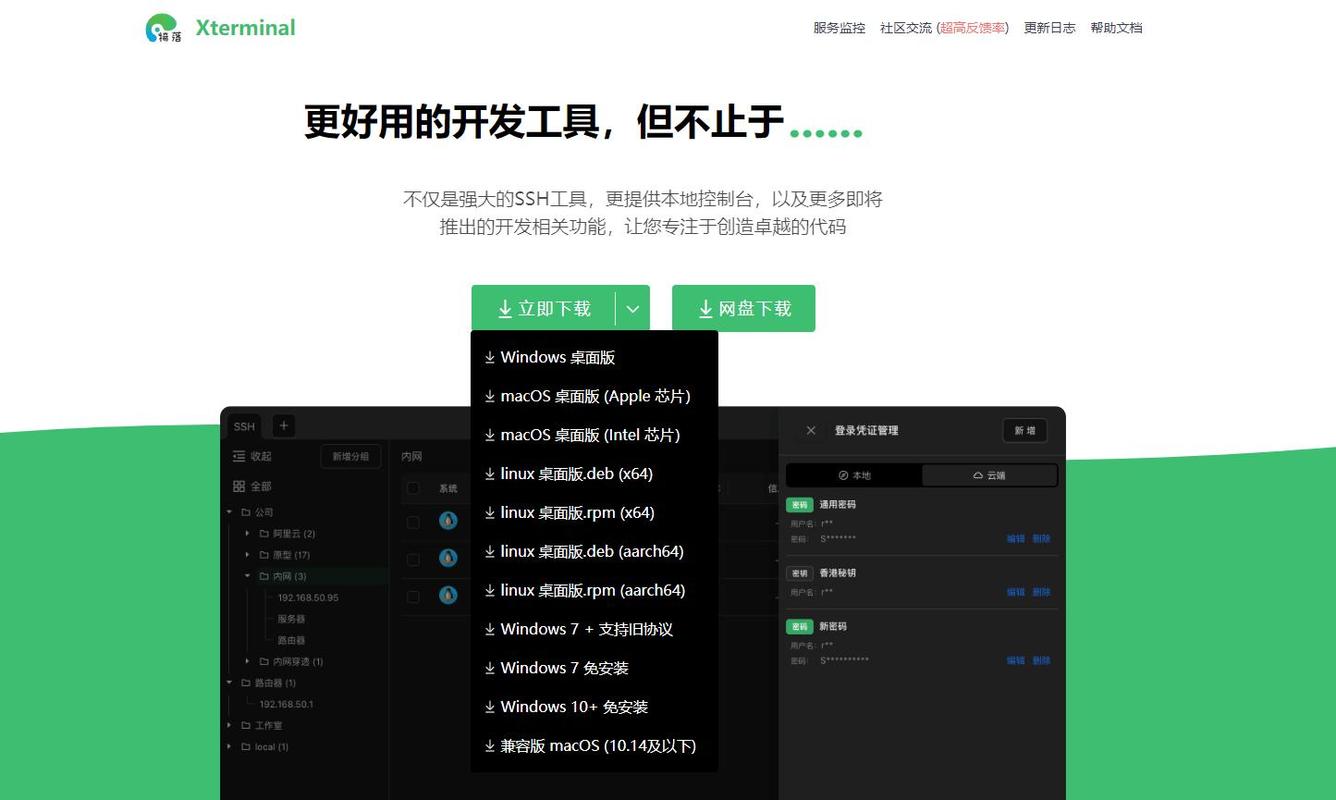The width and height of the screenshot is (1336, 800).
Task: Click the + icon to add a new tab
Action: pyautogui.click(x=283, y=426)
